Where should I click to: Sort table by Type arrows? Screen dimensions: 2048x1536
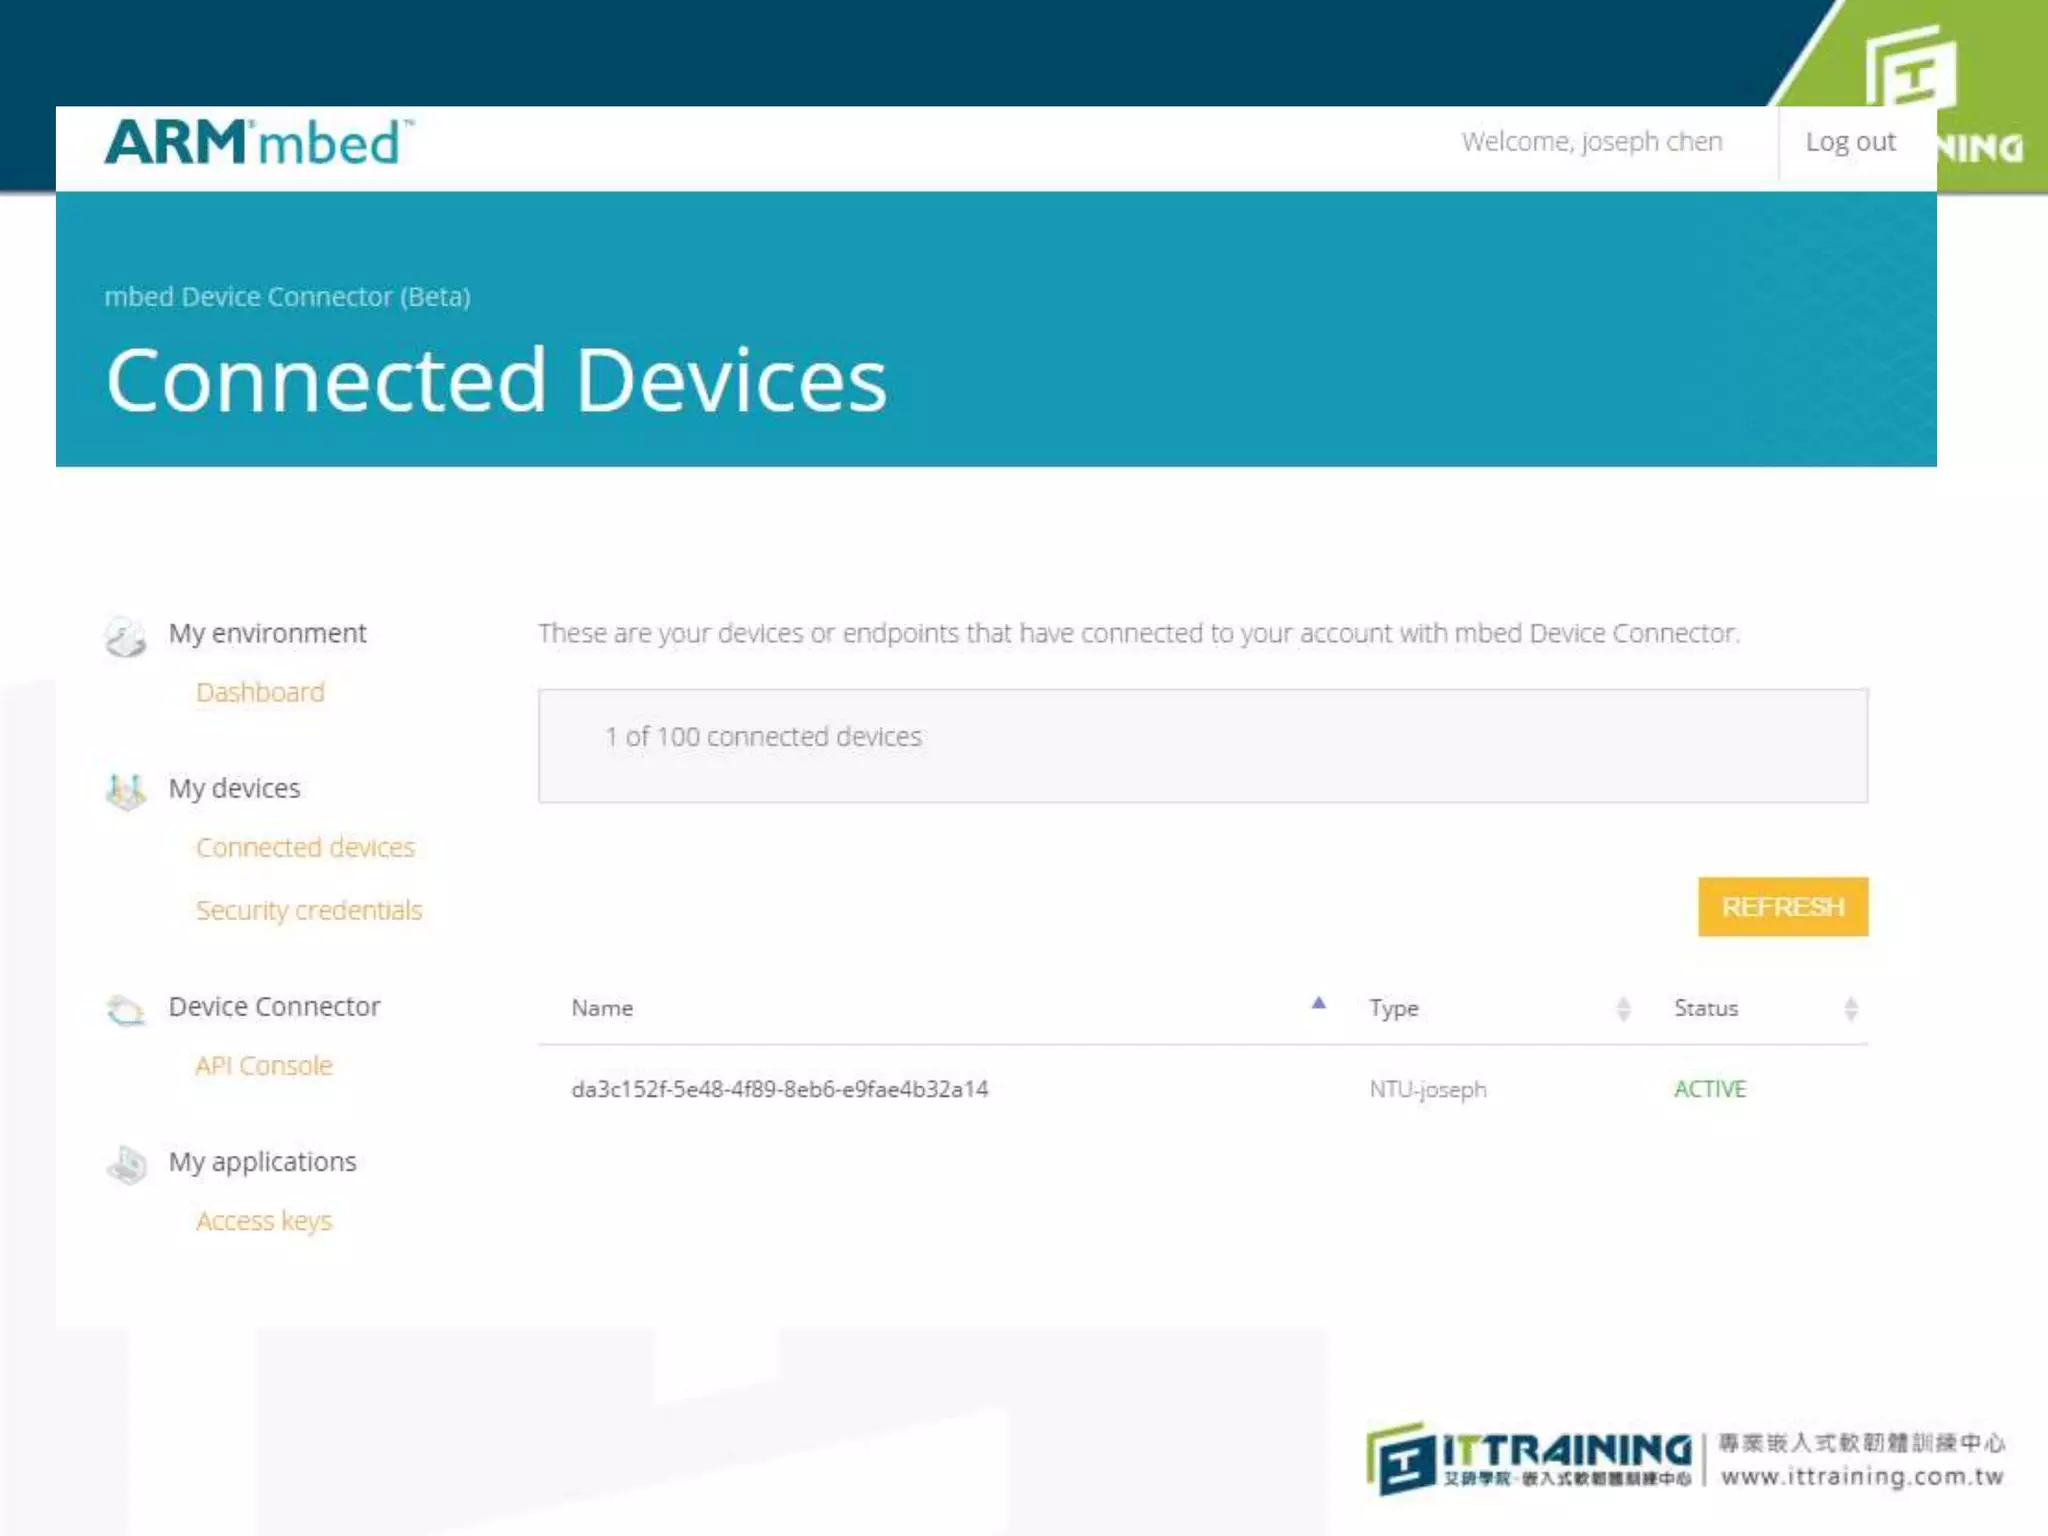coord(1623,1009)
